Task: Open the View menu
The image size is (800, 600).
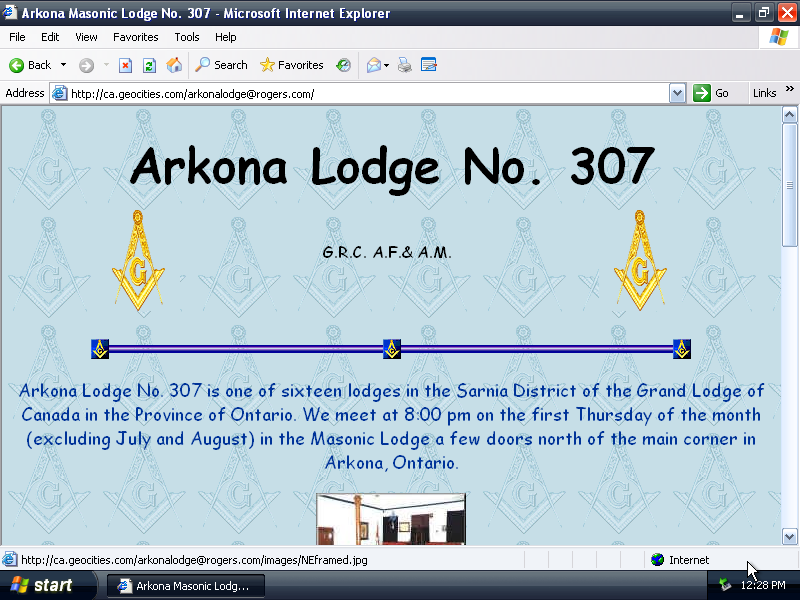Action: (86, 37)
